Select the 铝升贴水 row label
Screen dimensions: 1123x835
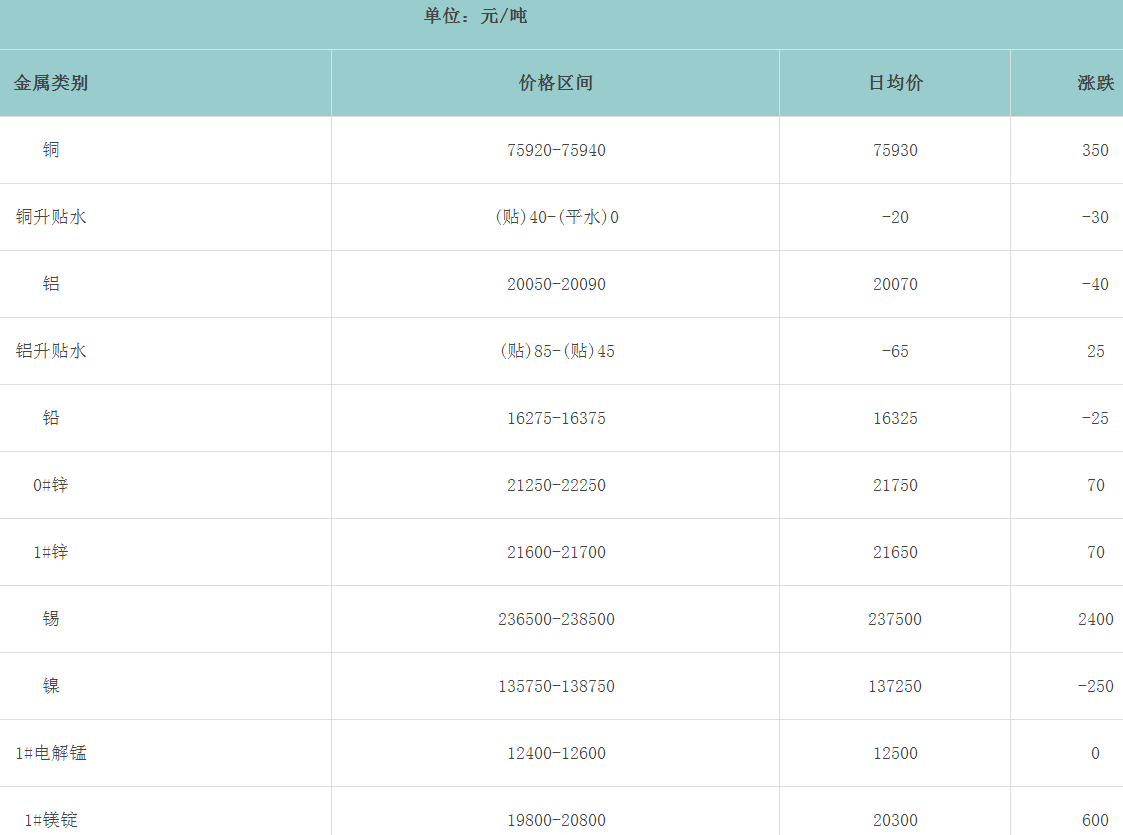[51, 351]
